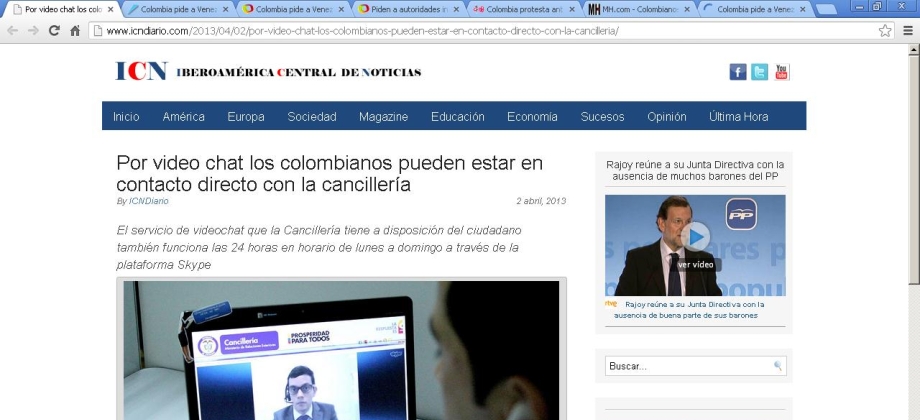Click the browser address bar URL
Viewport: 920px width, 420px height.
(362, 31)
